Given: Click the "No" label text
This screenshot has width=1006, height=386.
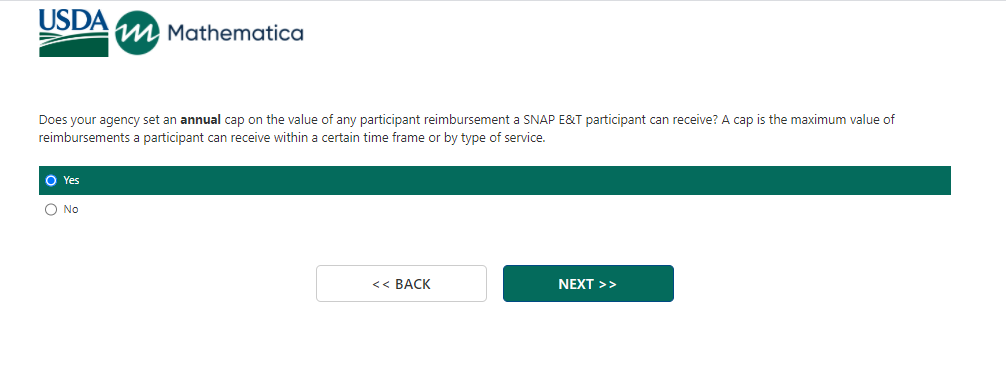Looking at the screenshot, I should pyautogui.click(x=71, y=210).
